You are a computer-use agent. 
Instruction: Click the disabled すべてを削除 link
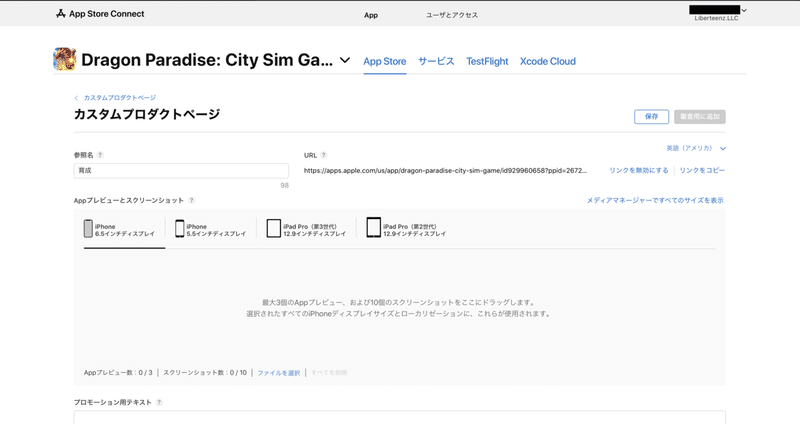(x=329, y=373)
